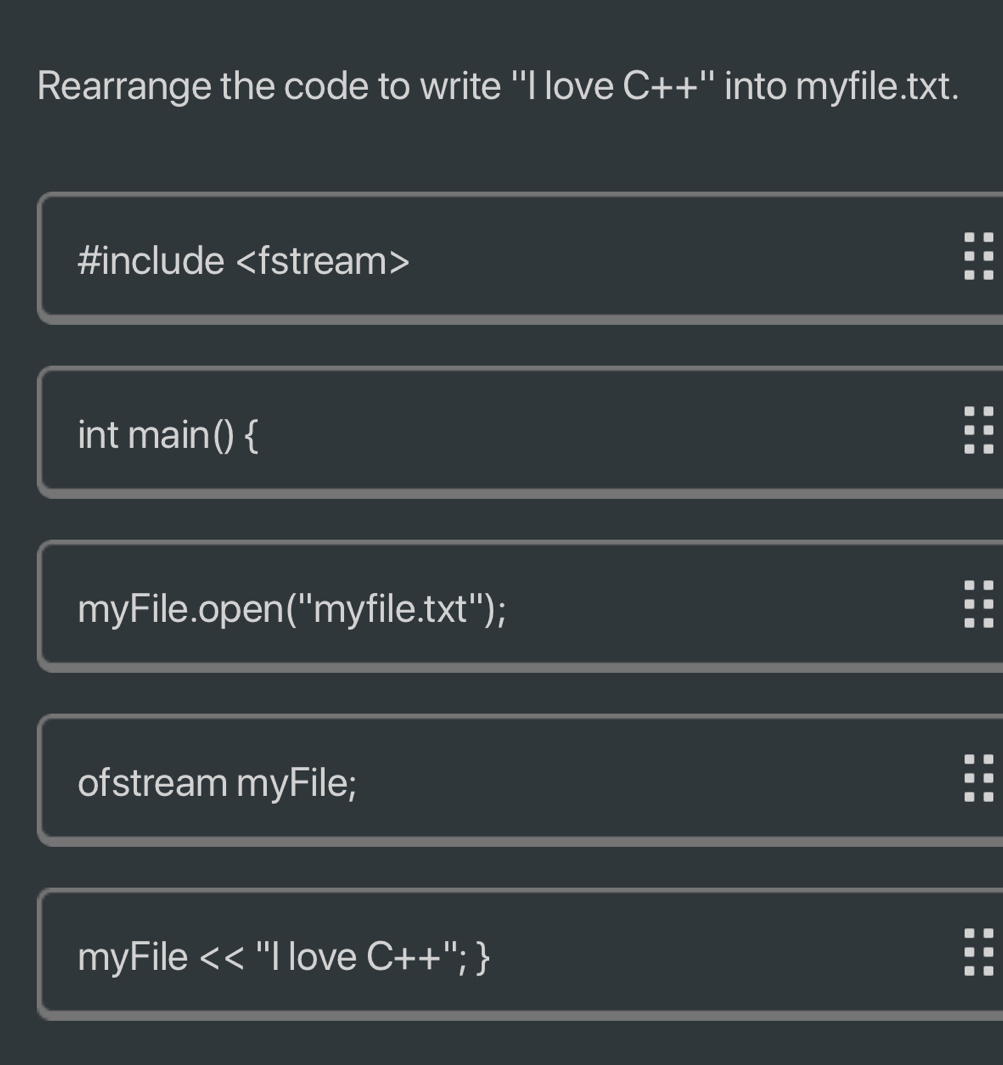Screen dimensions: 1003x1065
Task: Click empty middle of the myFile.open card
Action: click(720, 607)
